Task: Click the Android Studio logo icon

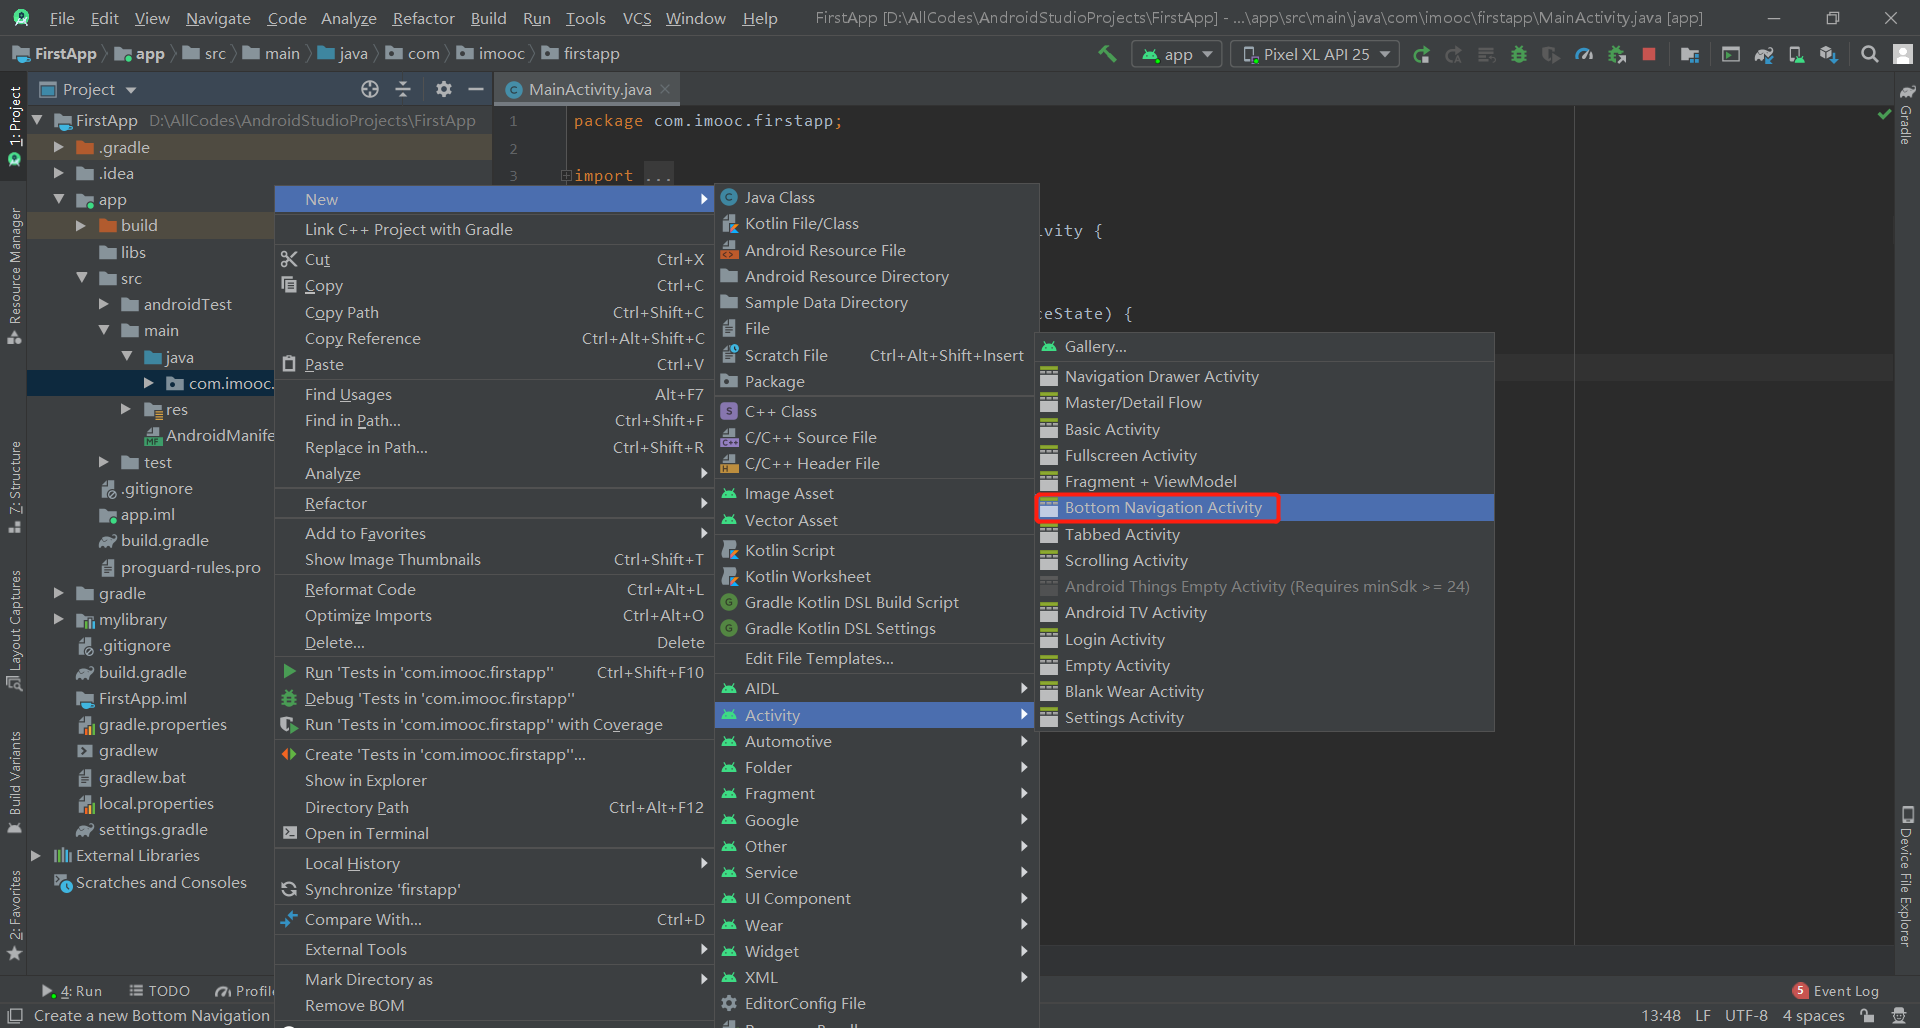Action: [21, 18]
